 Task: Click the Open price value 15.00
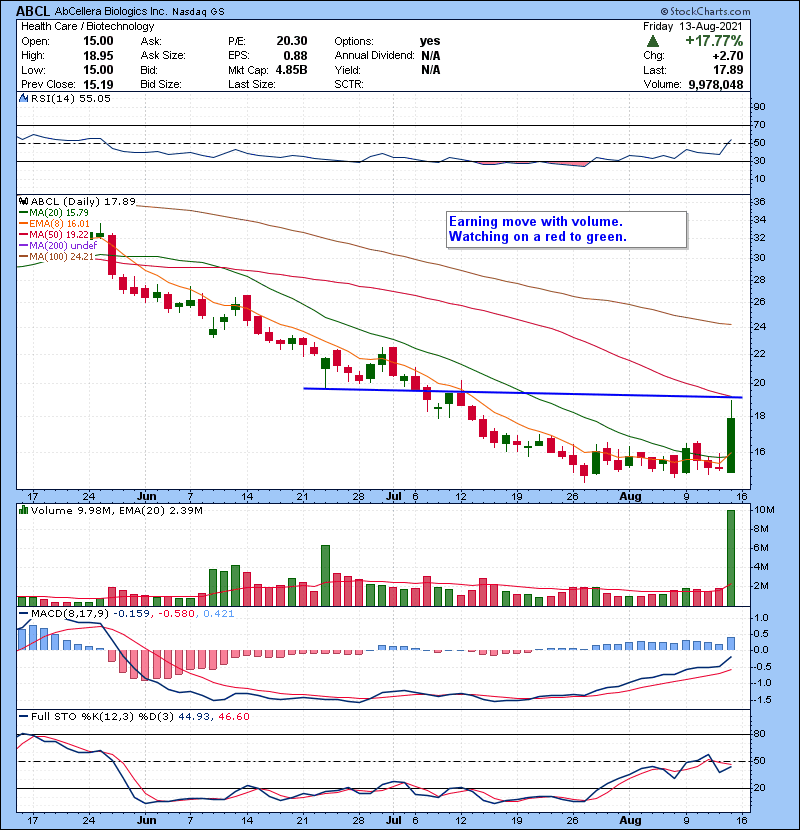[98, 41]
